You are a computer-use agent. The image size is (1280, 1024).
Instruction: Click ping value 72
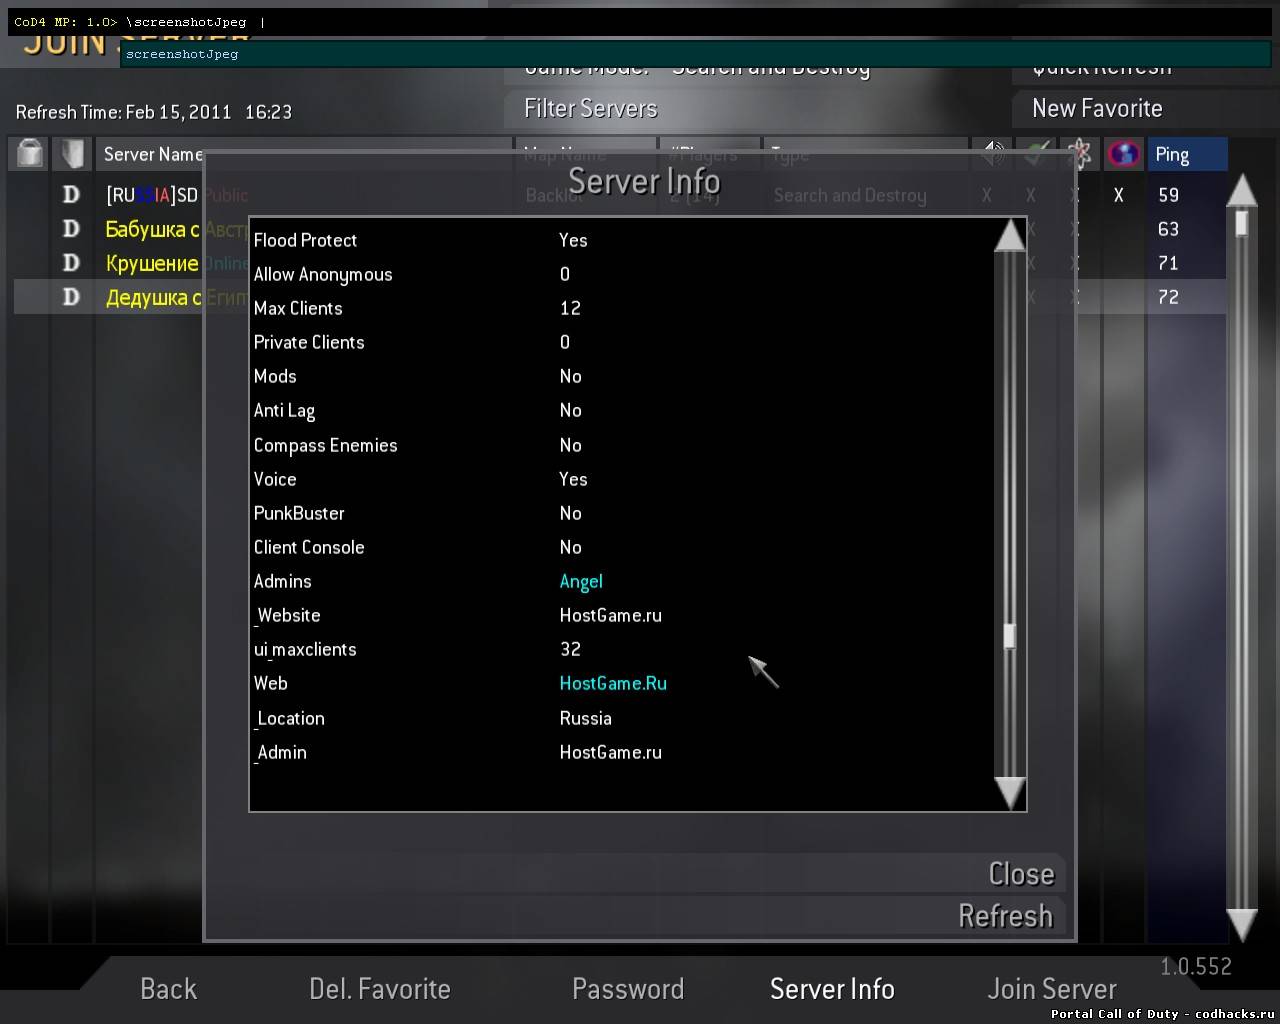tap(1168, 297)
